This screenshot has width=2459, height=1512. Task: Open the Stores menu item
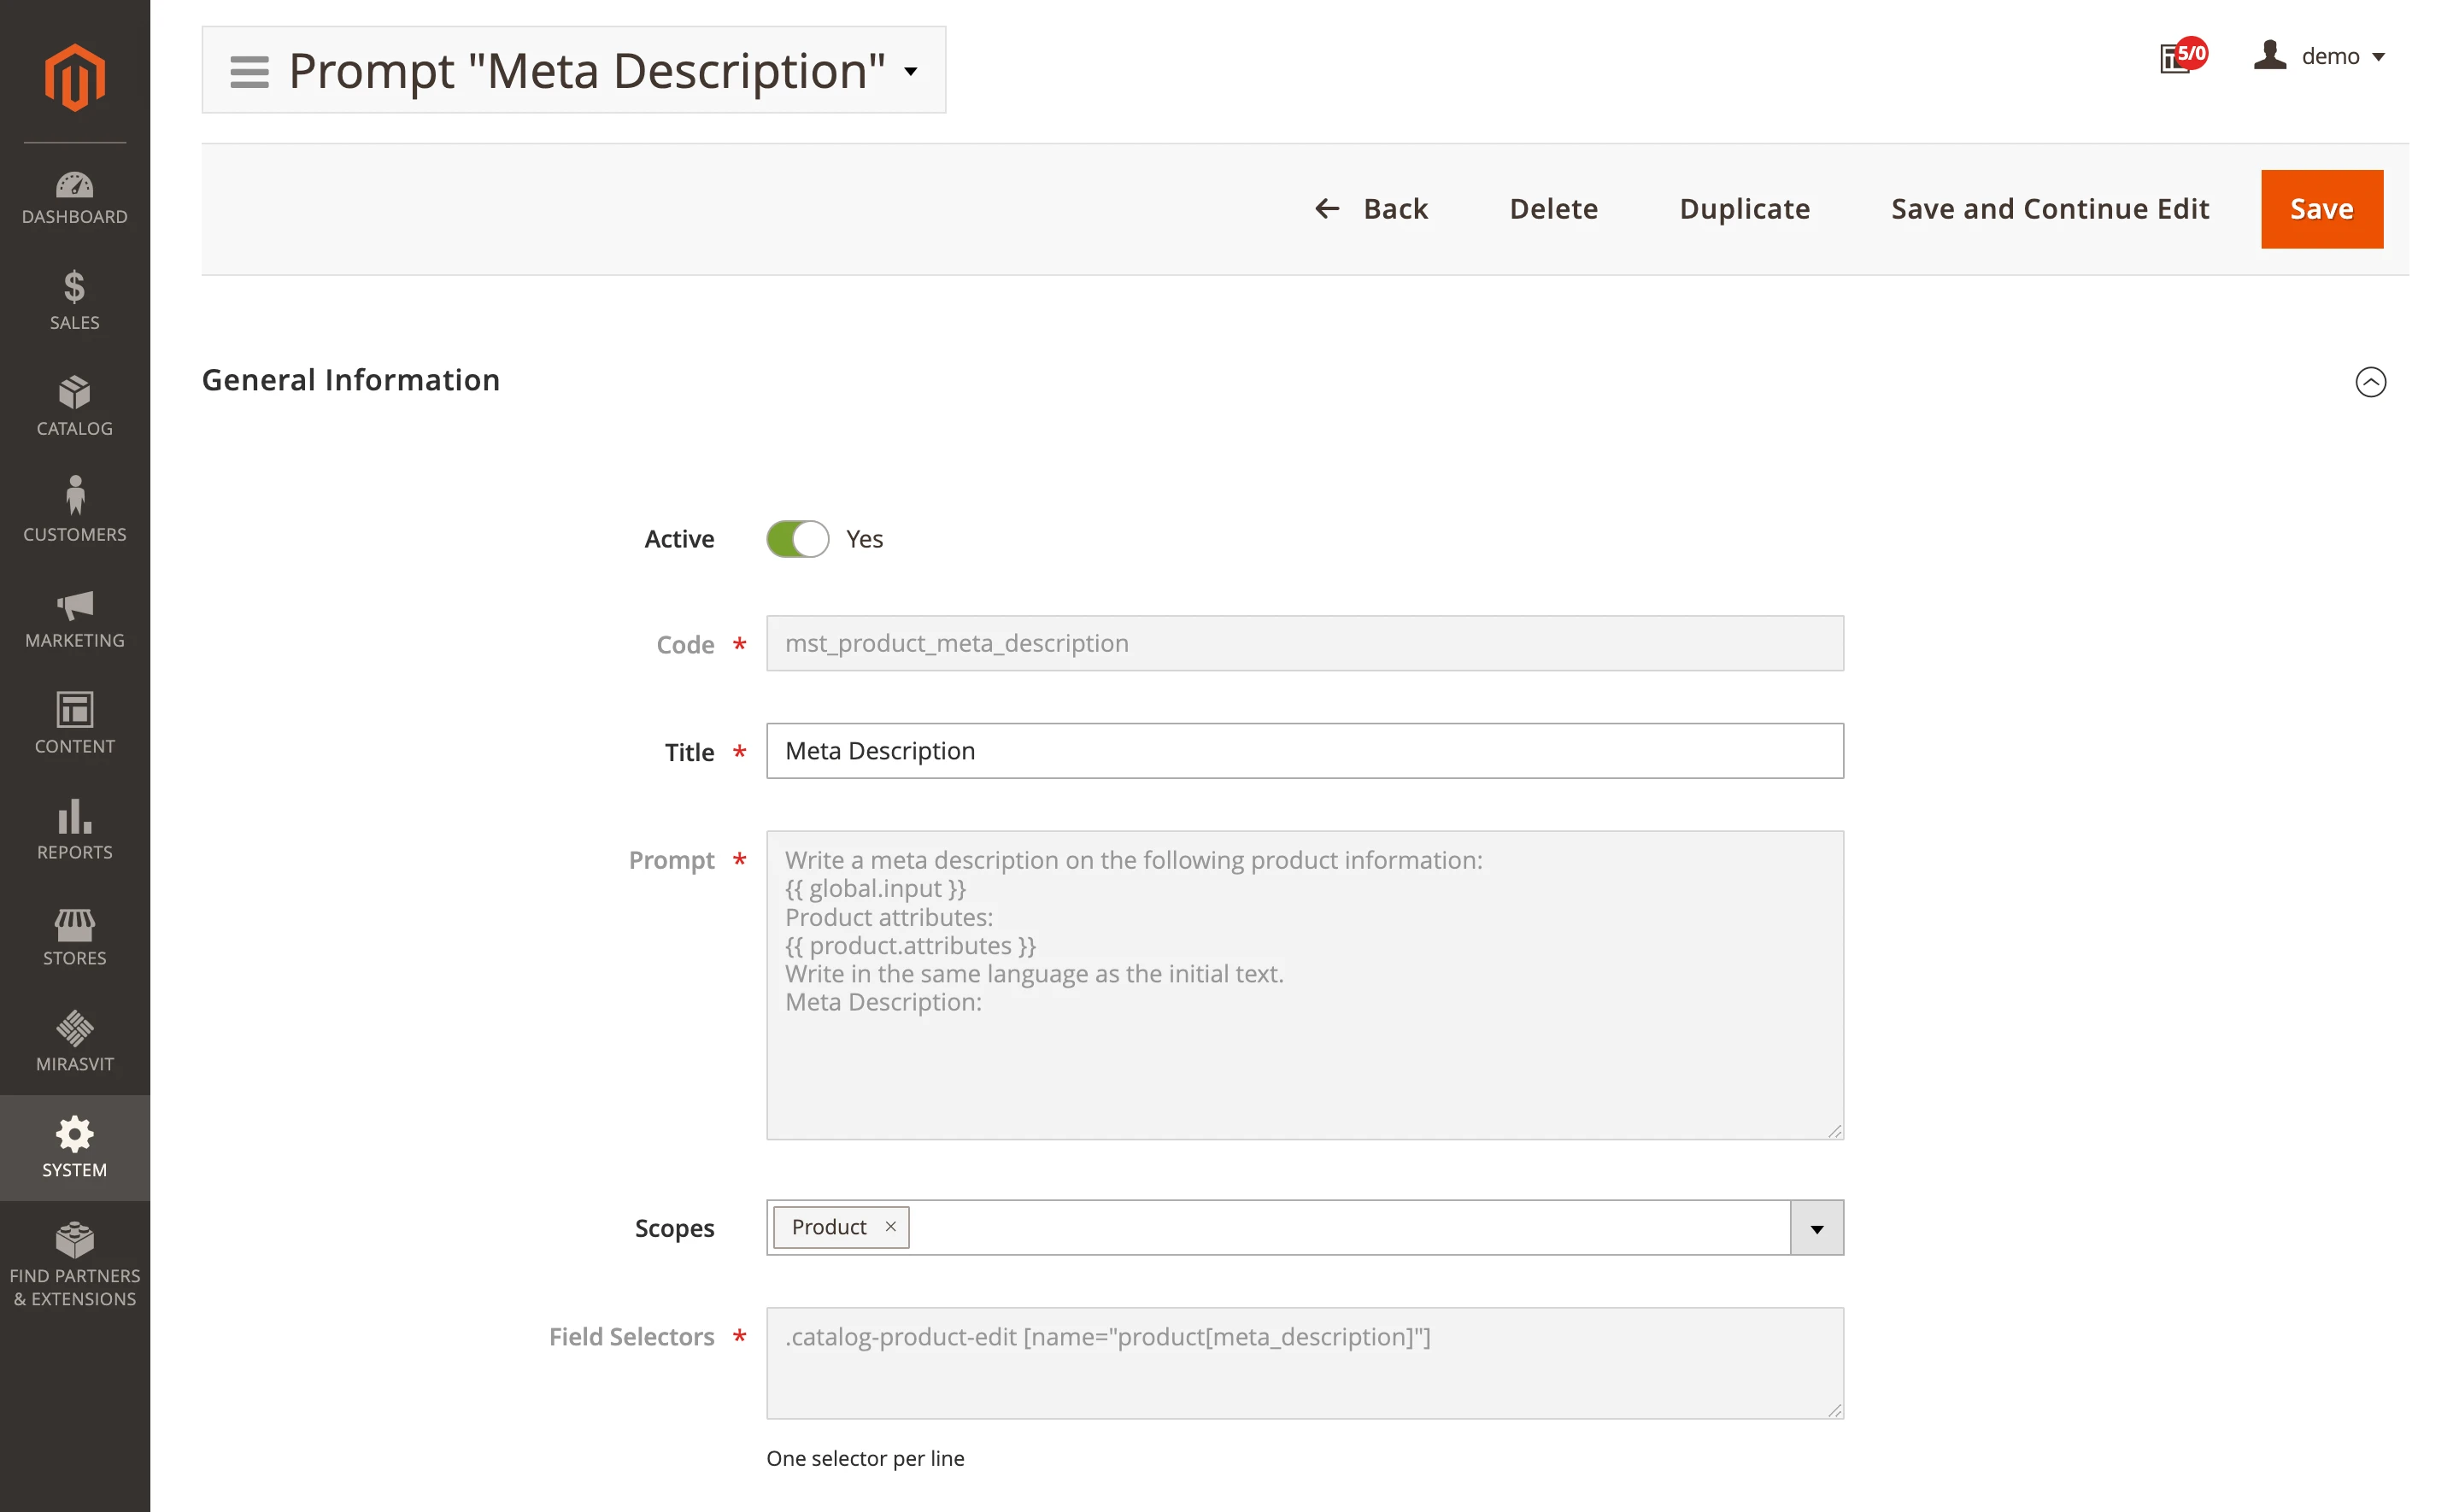[x=75, y=936]
